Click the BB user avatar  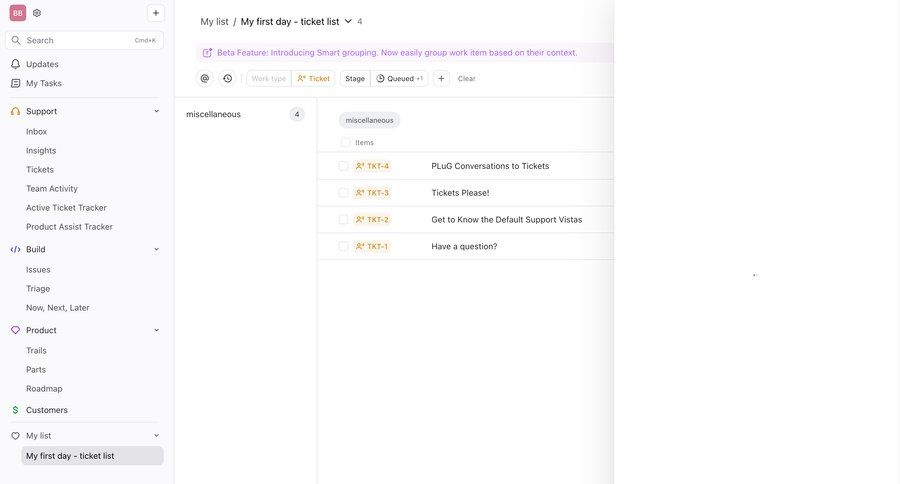(x=18, y=13)
